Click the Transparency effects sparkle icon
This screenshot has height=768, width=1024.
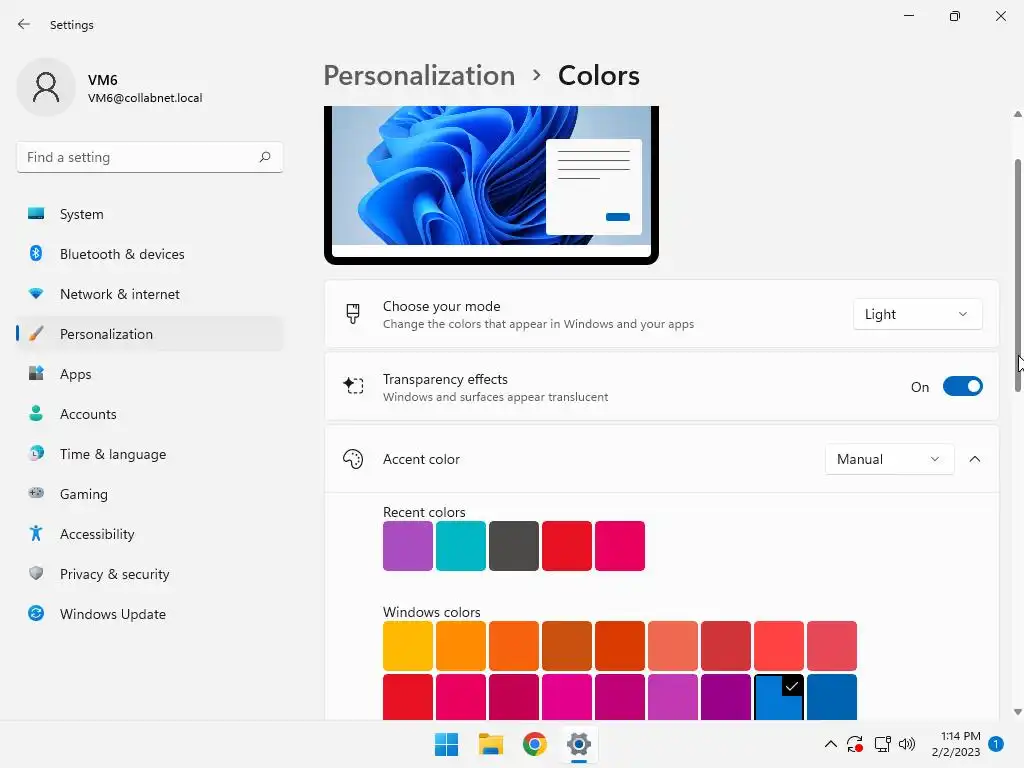(353, 386)
